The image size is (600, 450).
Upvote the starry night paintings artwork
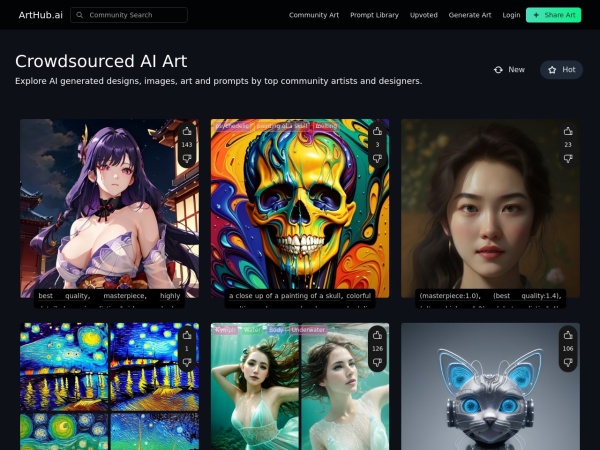point(187,335)
